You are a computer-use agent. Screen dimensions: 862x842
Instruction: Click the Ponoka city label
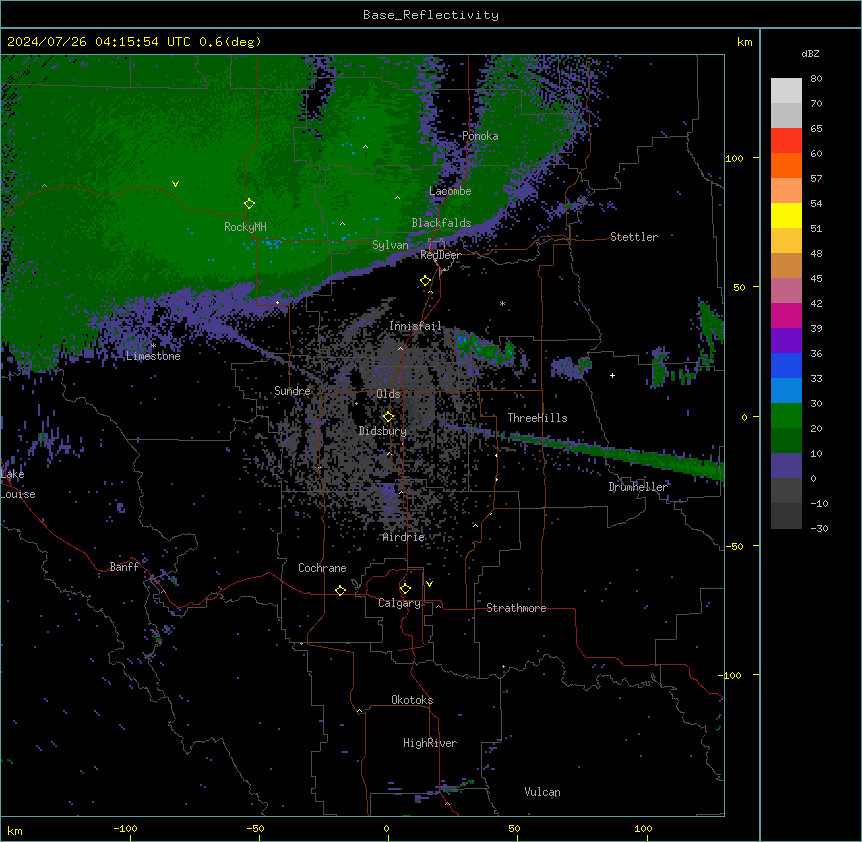(480, 136)
